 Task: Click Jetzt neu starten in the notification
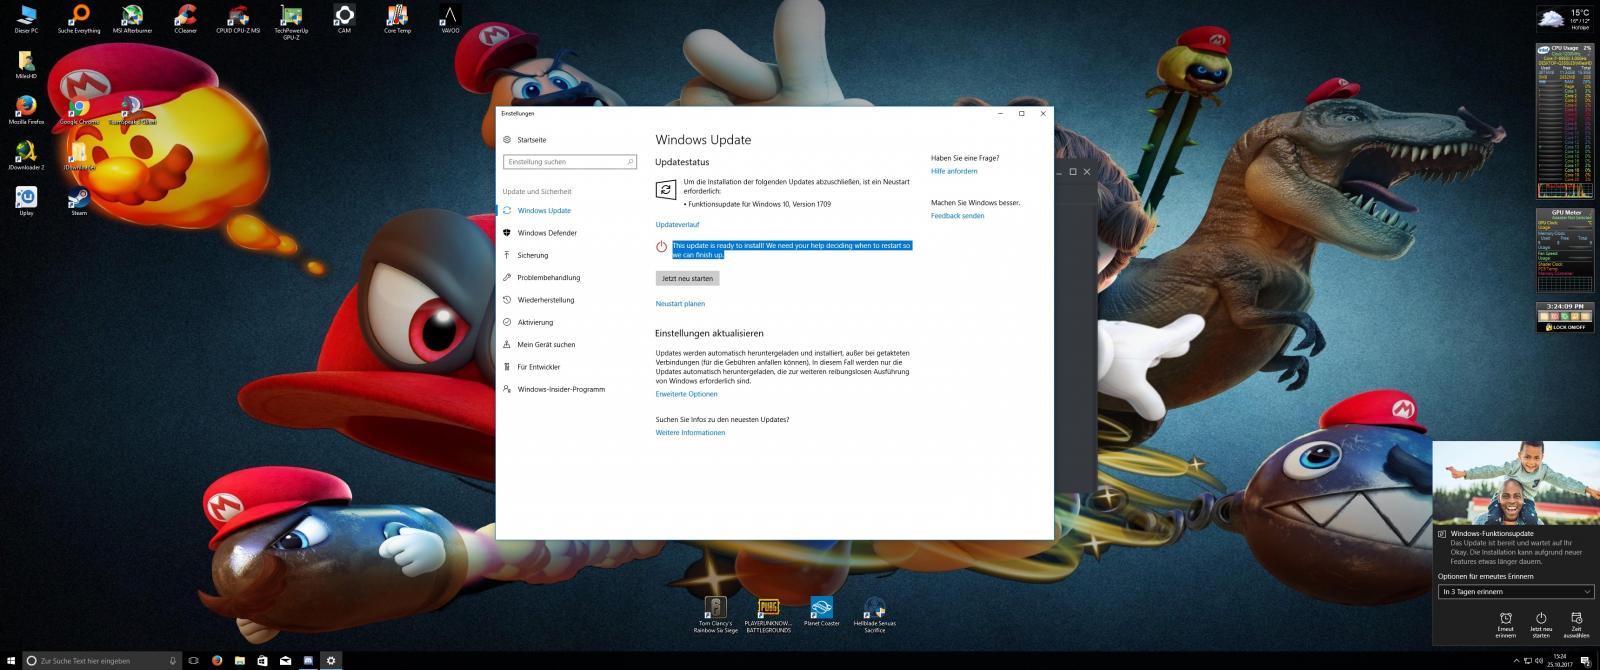click(1541, 625)
